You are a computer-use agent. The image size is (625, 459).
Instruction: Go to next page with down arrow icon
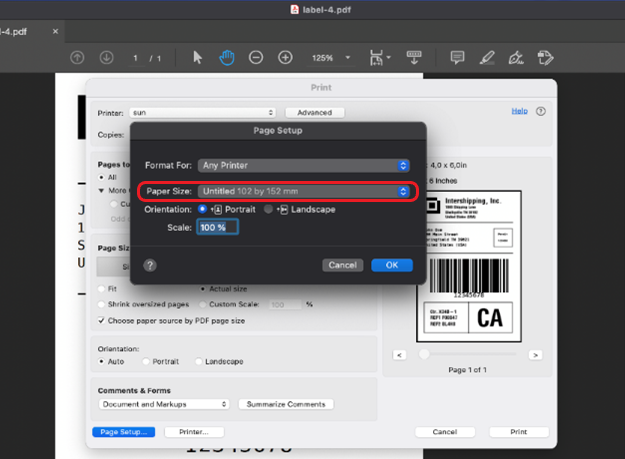[x=106, y=58]
